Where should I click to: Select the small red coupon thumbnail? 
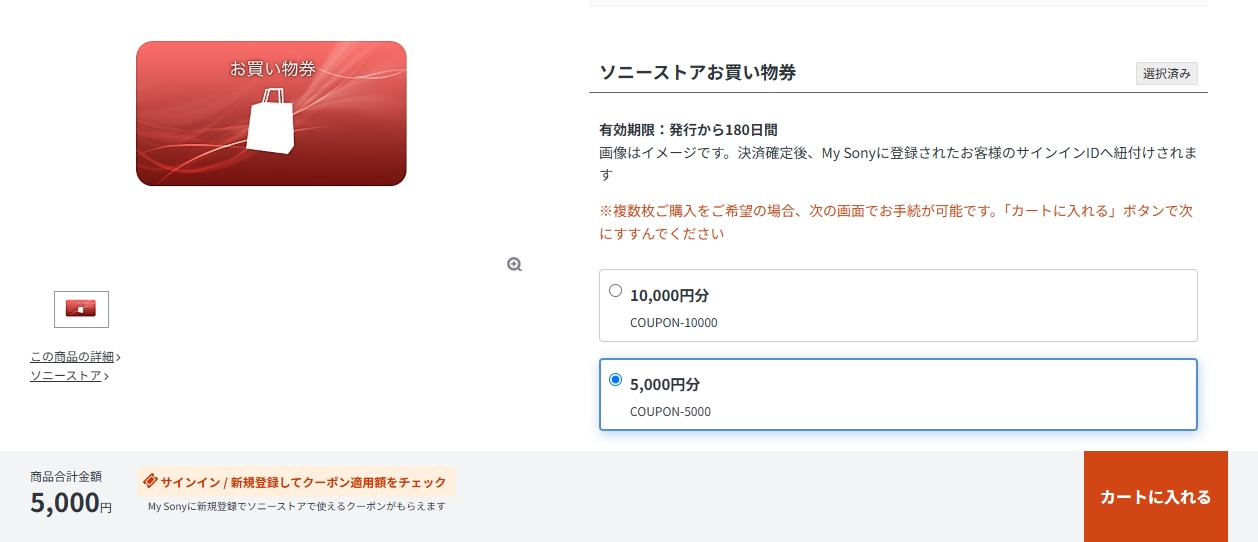[x=81, y=309]
